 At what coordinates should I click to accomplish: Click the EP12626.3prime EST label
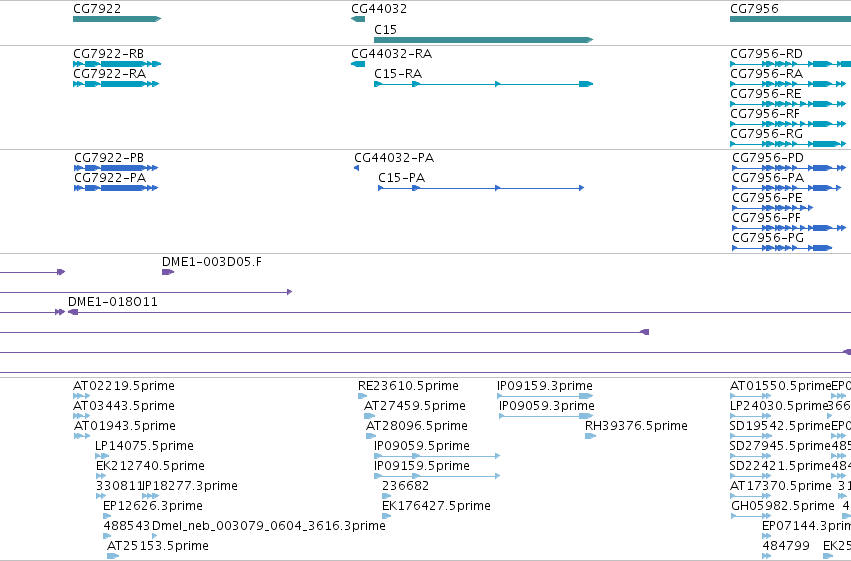(153, 506)
